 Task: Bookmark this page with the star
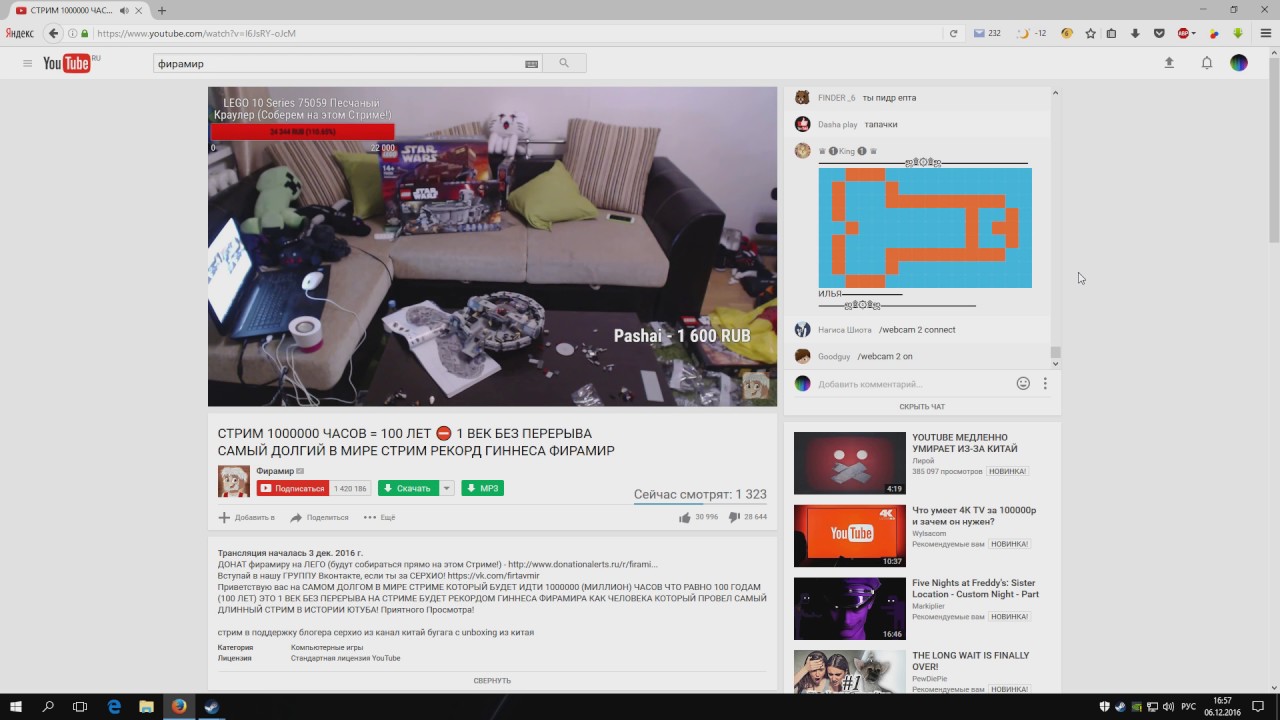[x=1090, y=33]
